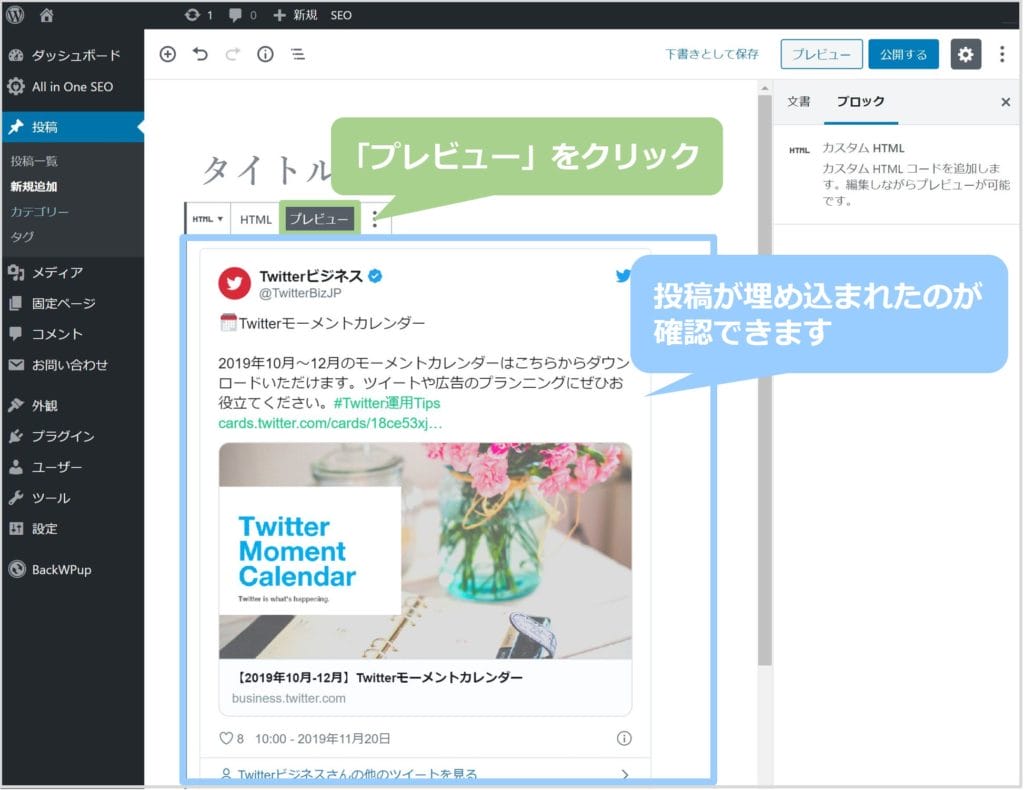The height and width of the screenshot is (790, 1024).
Task: Click the 【2019年10月-12月】 card title
Action: tap(377, 678)
